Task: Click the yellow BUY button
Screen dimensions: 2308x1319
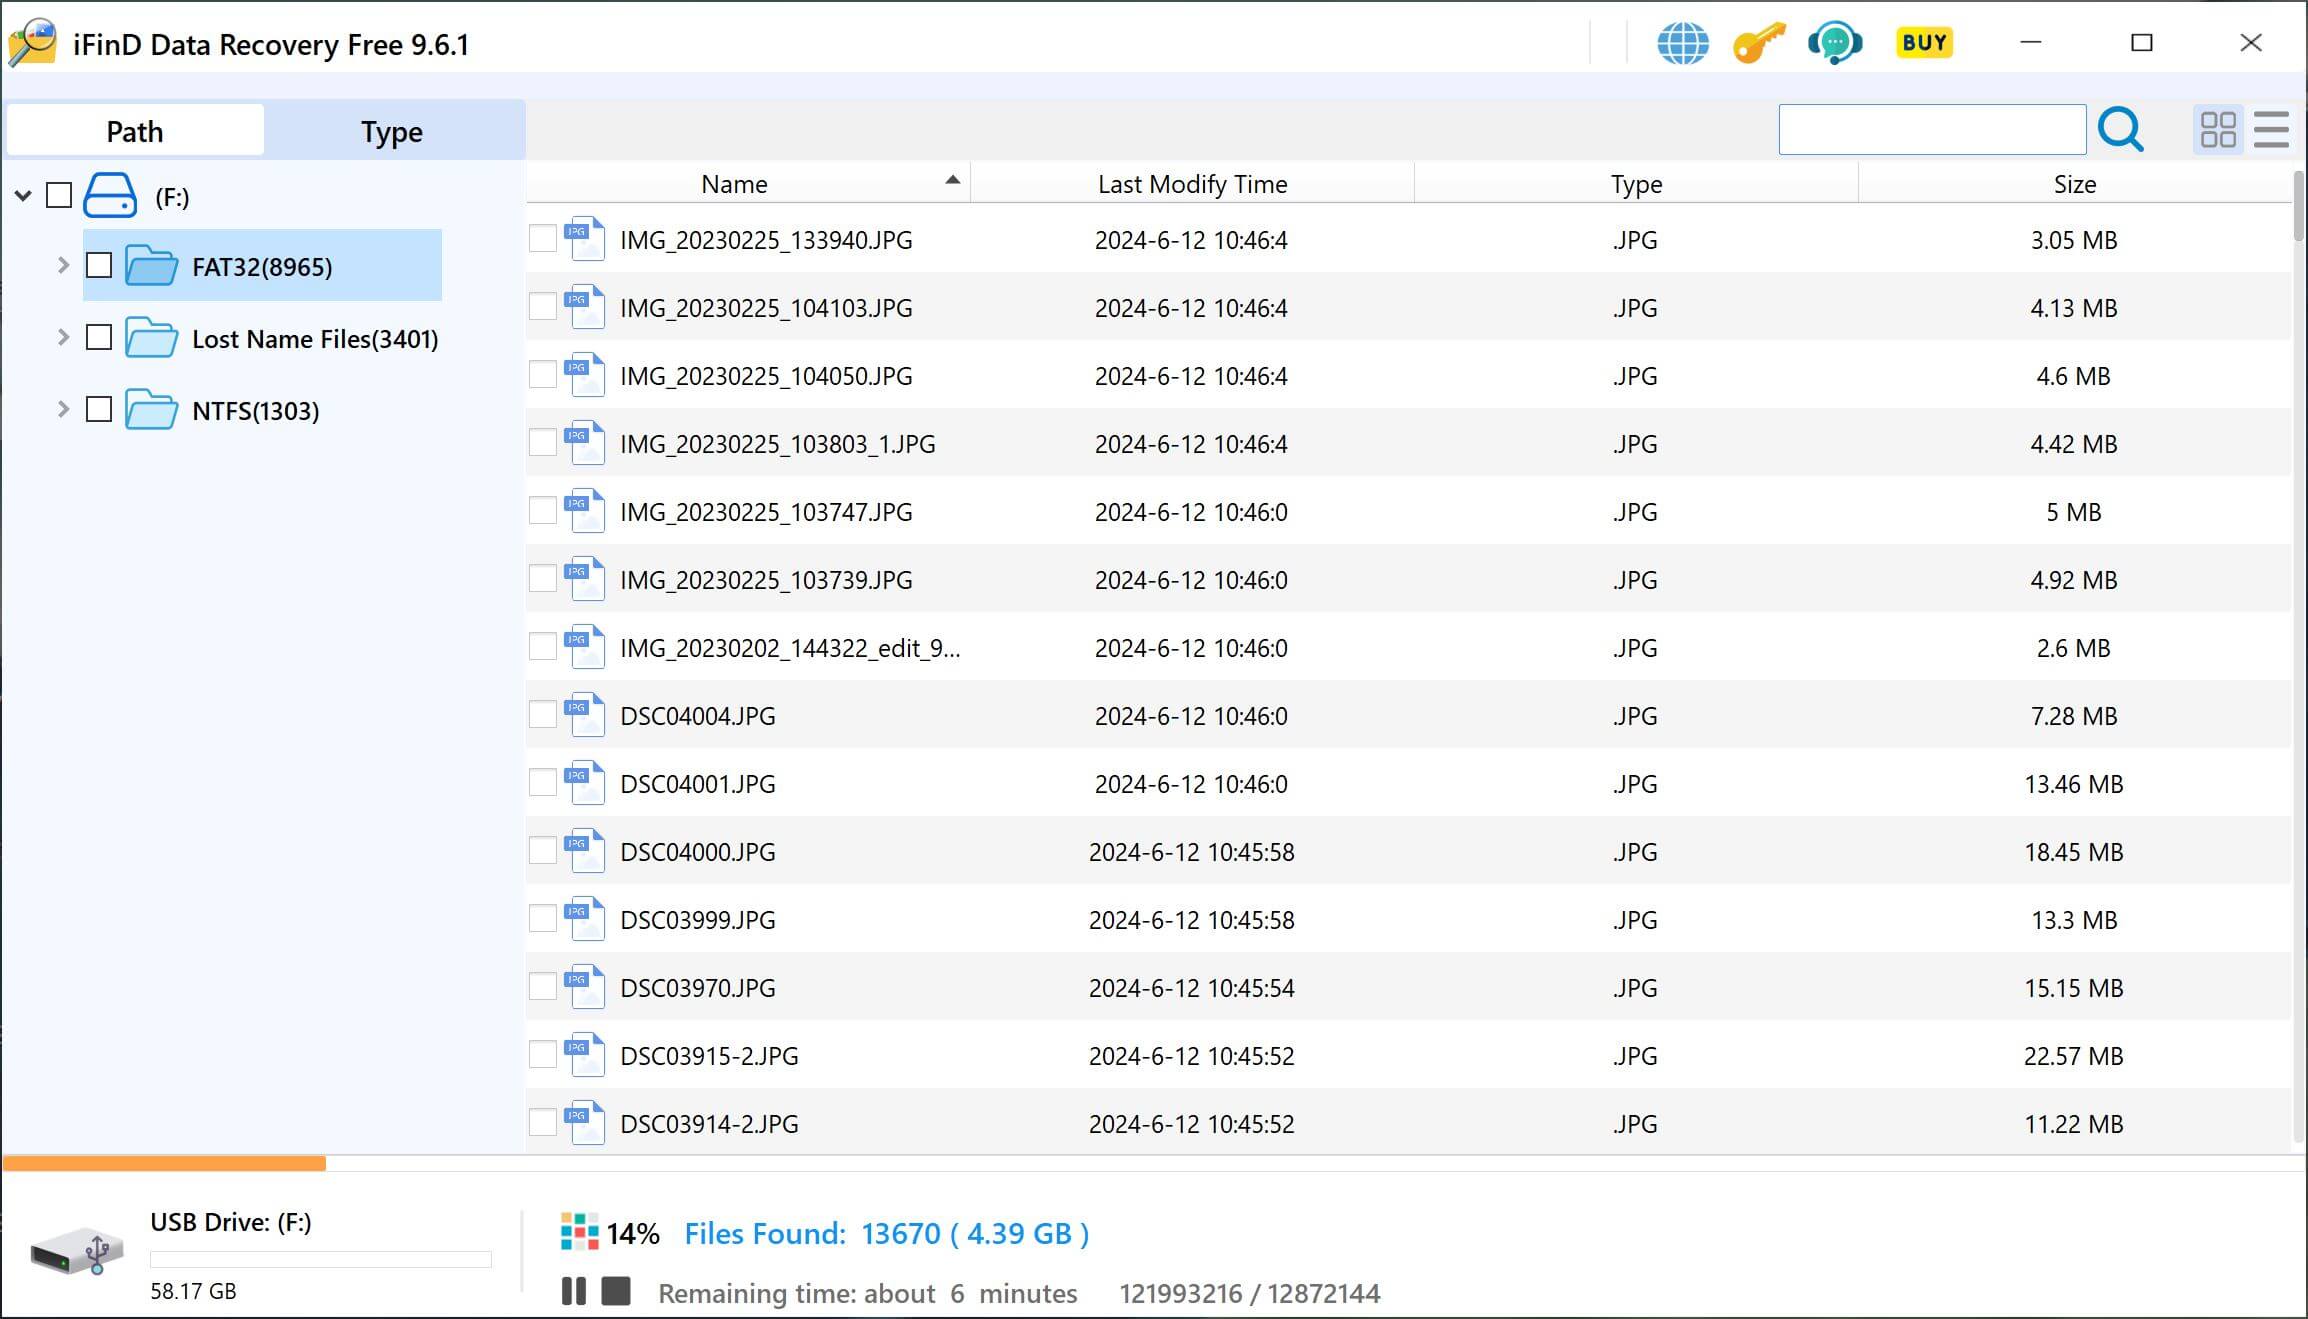Action: click(x=1924, y=43)
